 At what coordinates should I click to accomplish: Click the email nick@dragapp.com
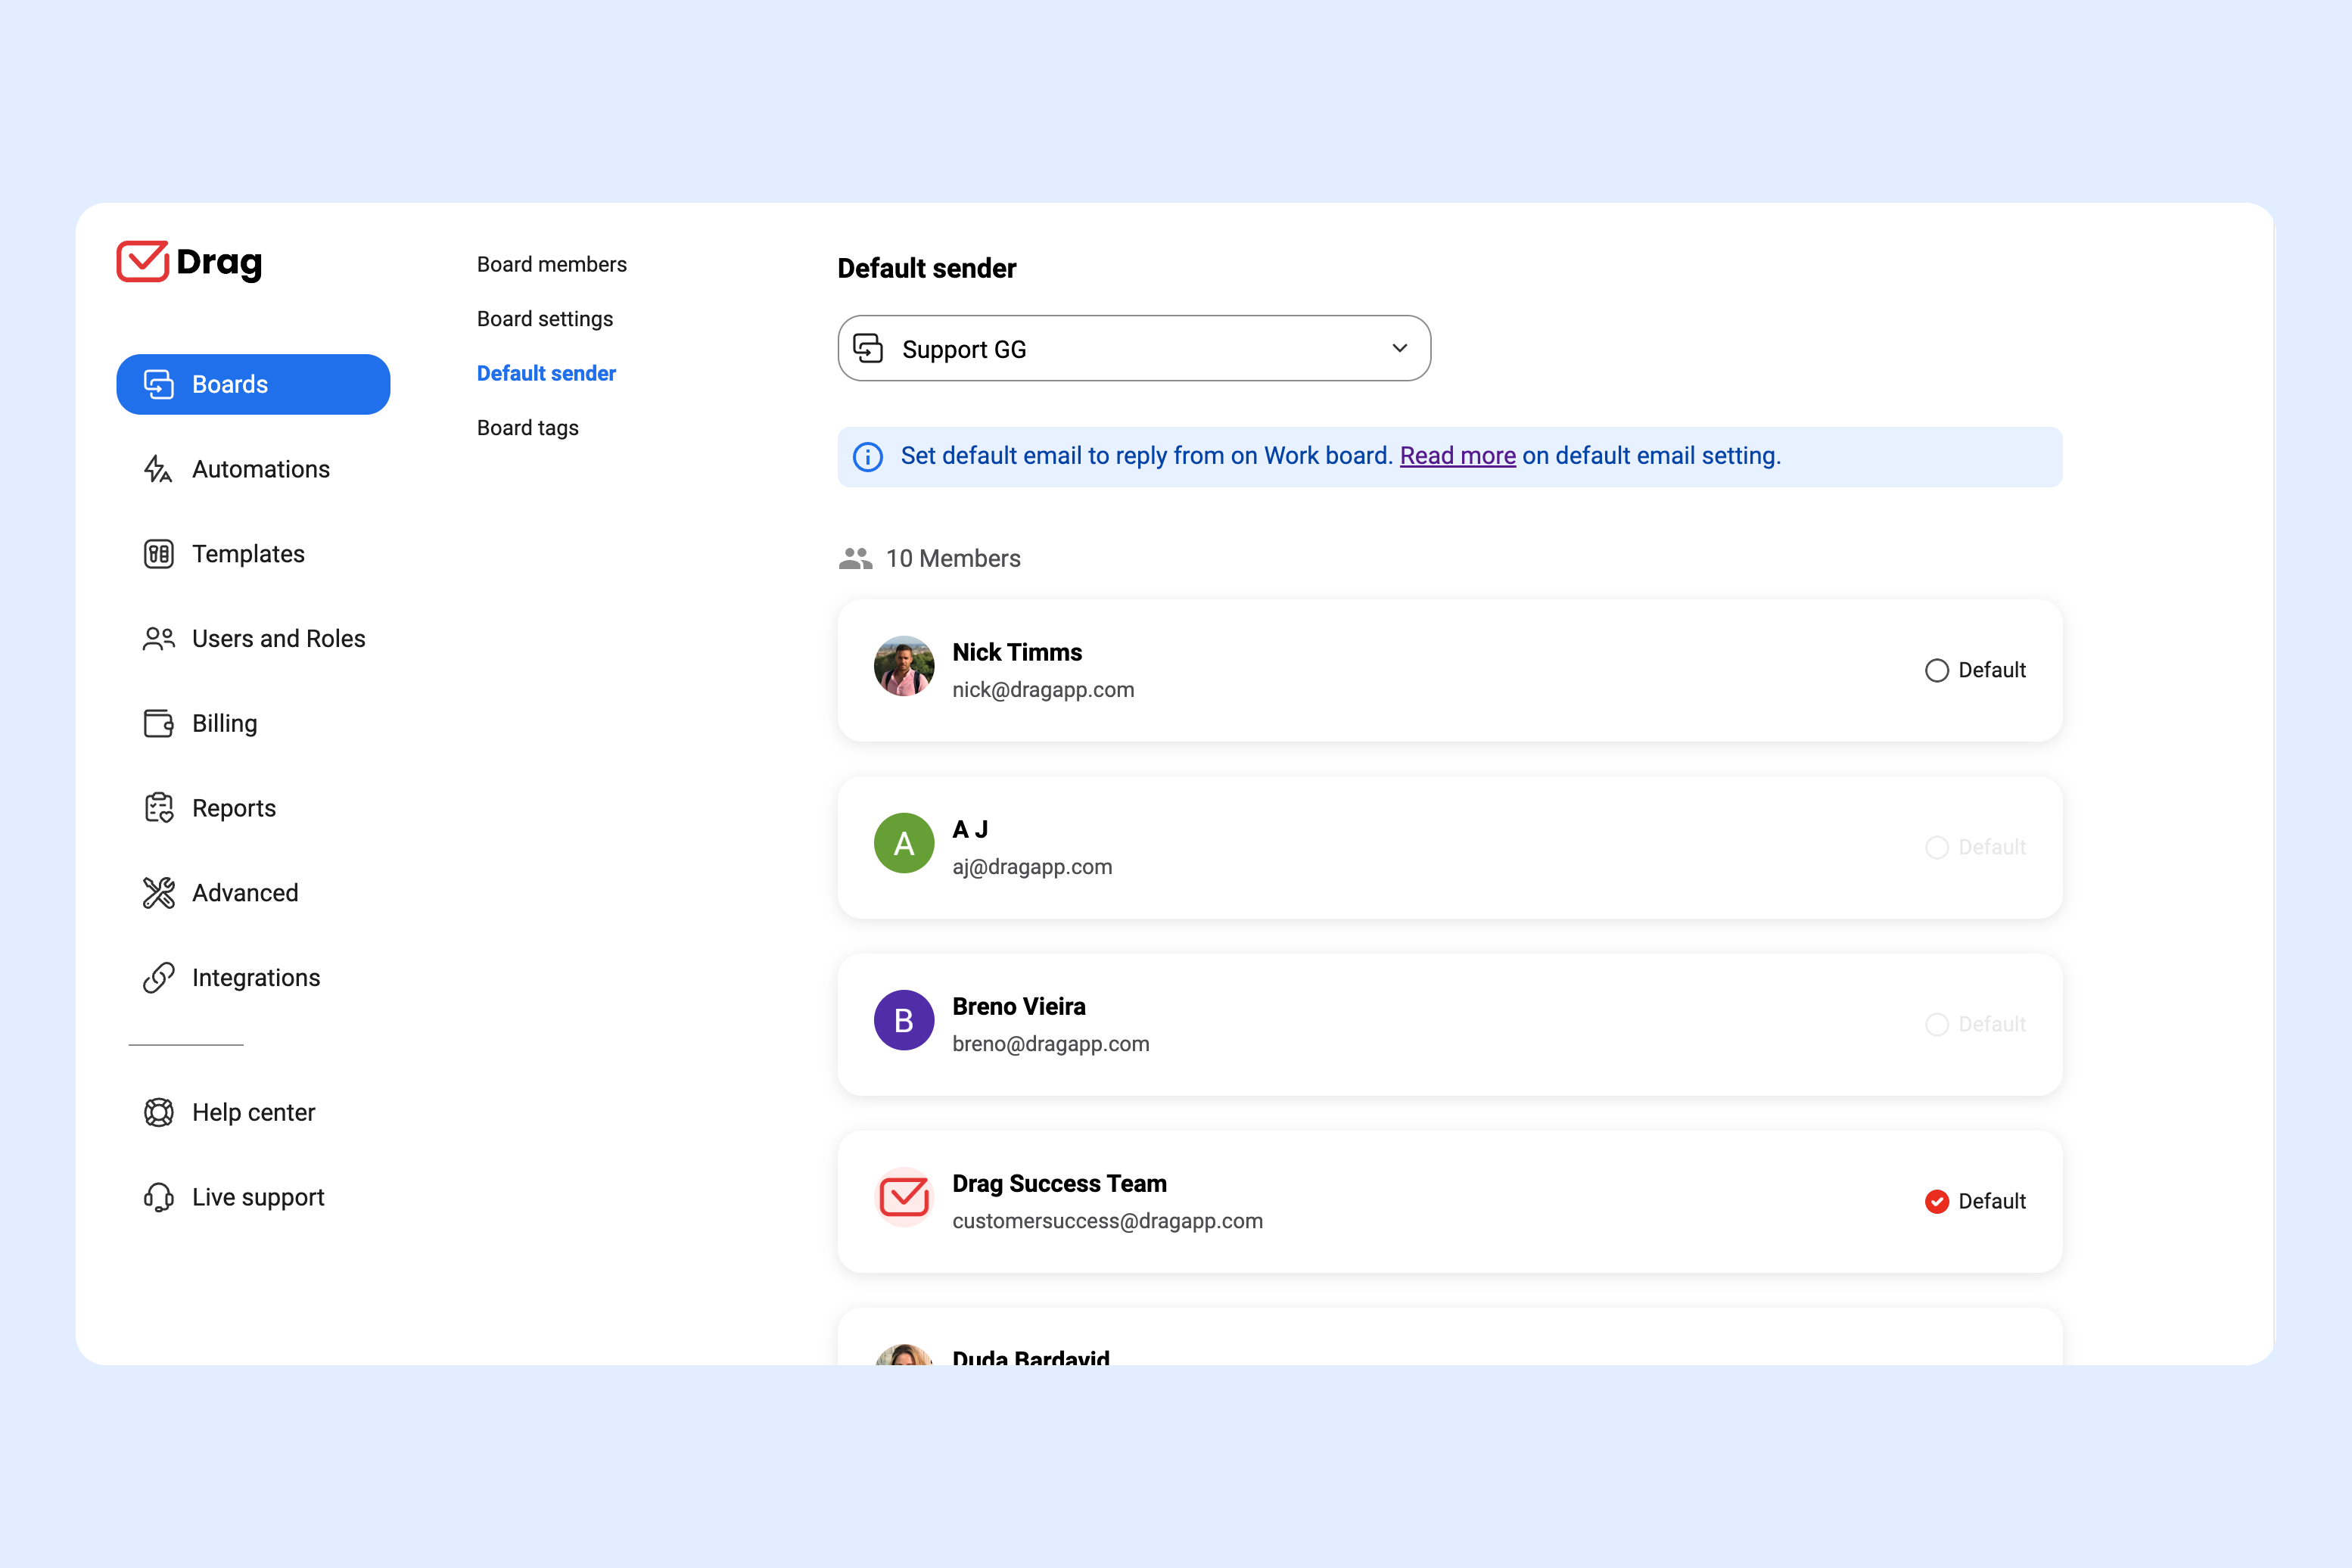pyautogui.click(x=1043, y=690)
